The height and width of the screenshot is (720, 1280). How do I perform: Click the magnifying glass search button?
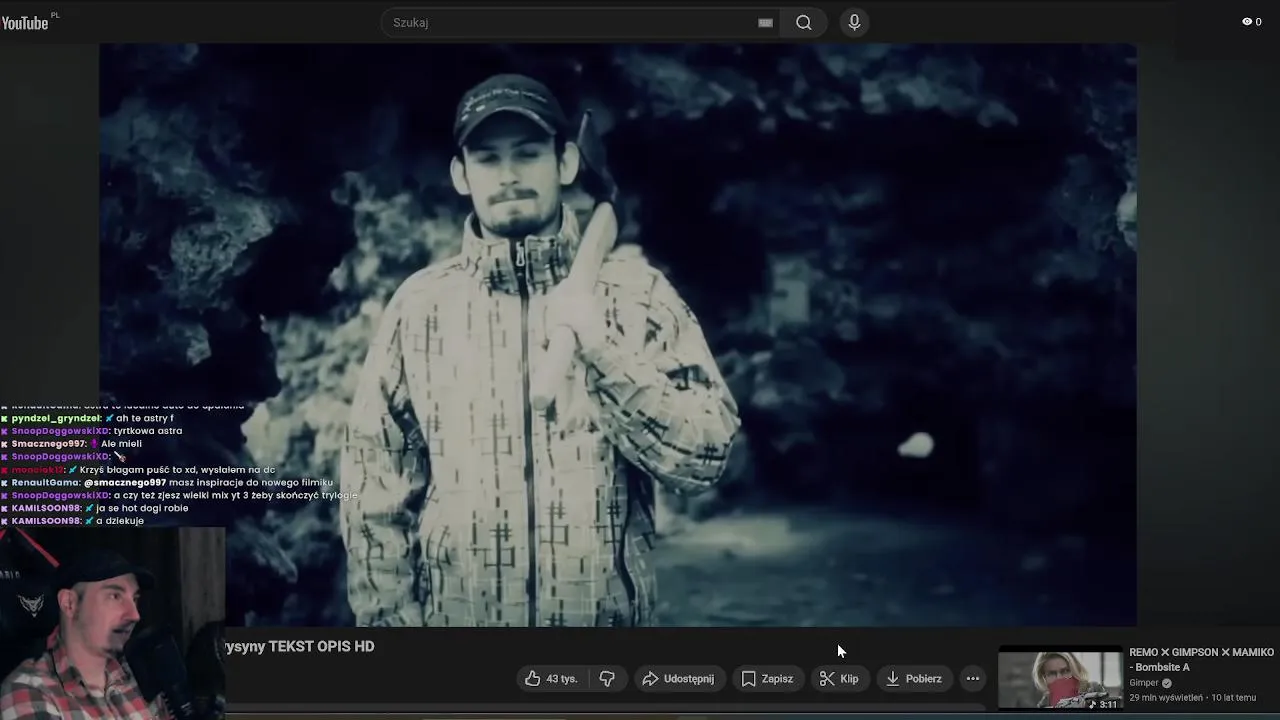click(x=804, y=22)
